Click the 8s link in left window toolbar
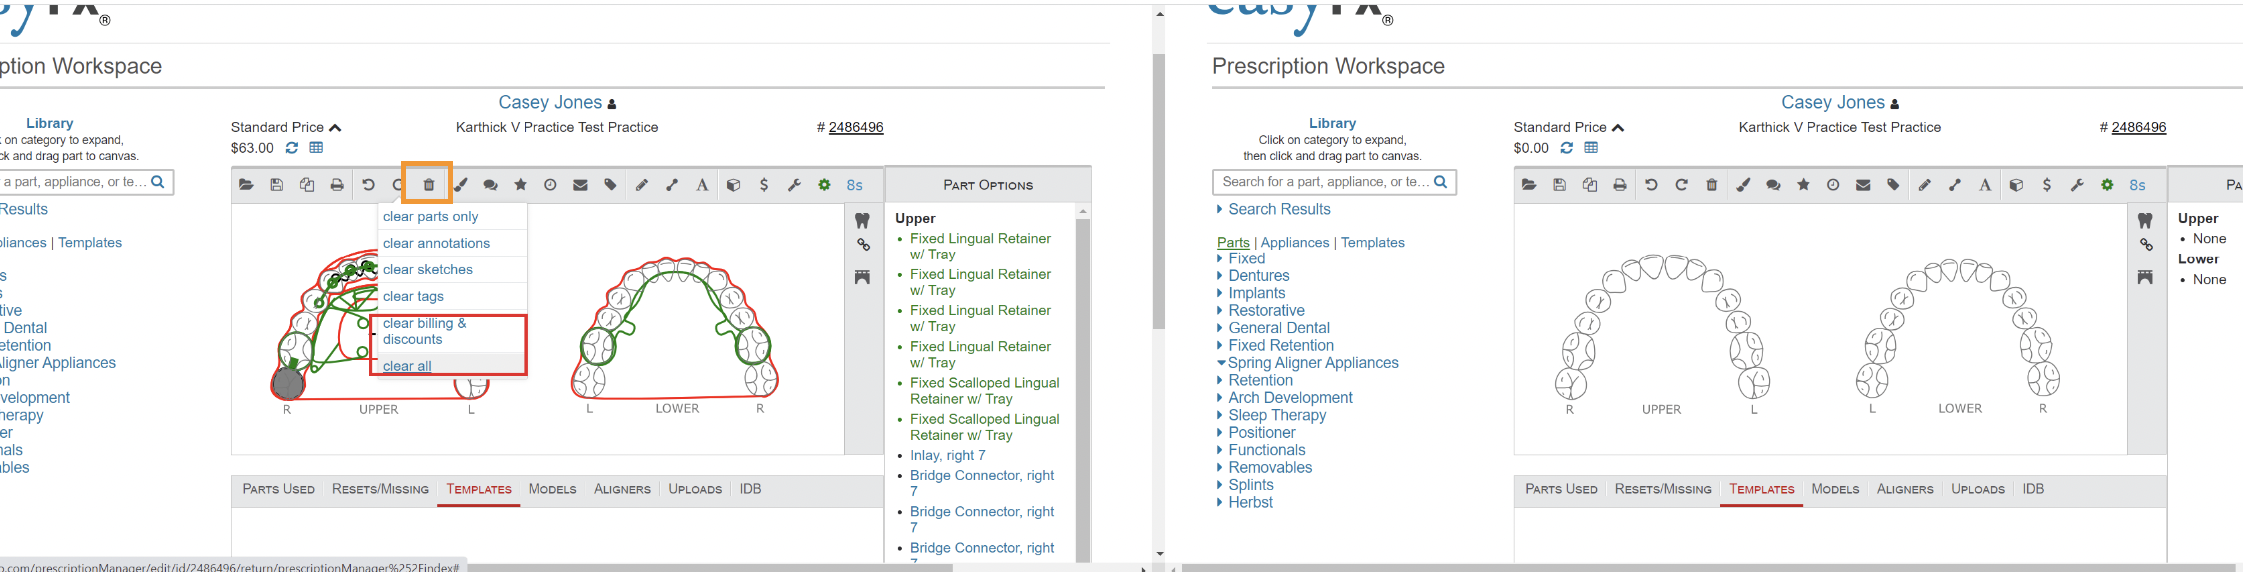2243x572 pixels. tap(855, 185)
